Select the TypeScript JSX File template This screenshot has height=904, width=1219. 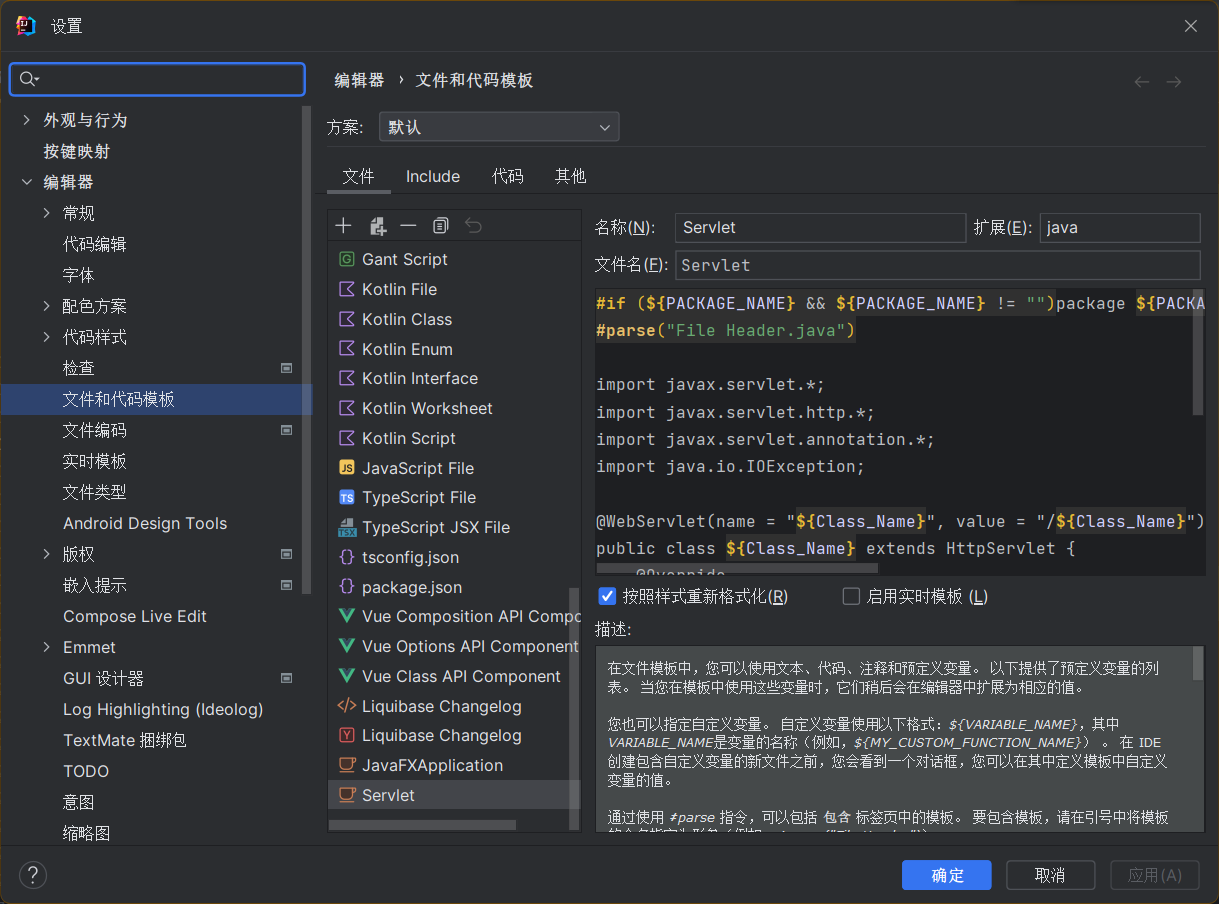(x=435, y=527)
